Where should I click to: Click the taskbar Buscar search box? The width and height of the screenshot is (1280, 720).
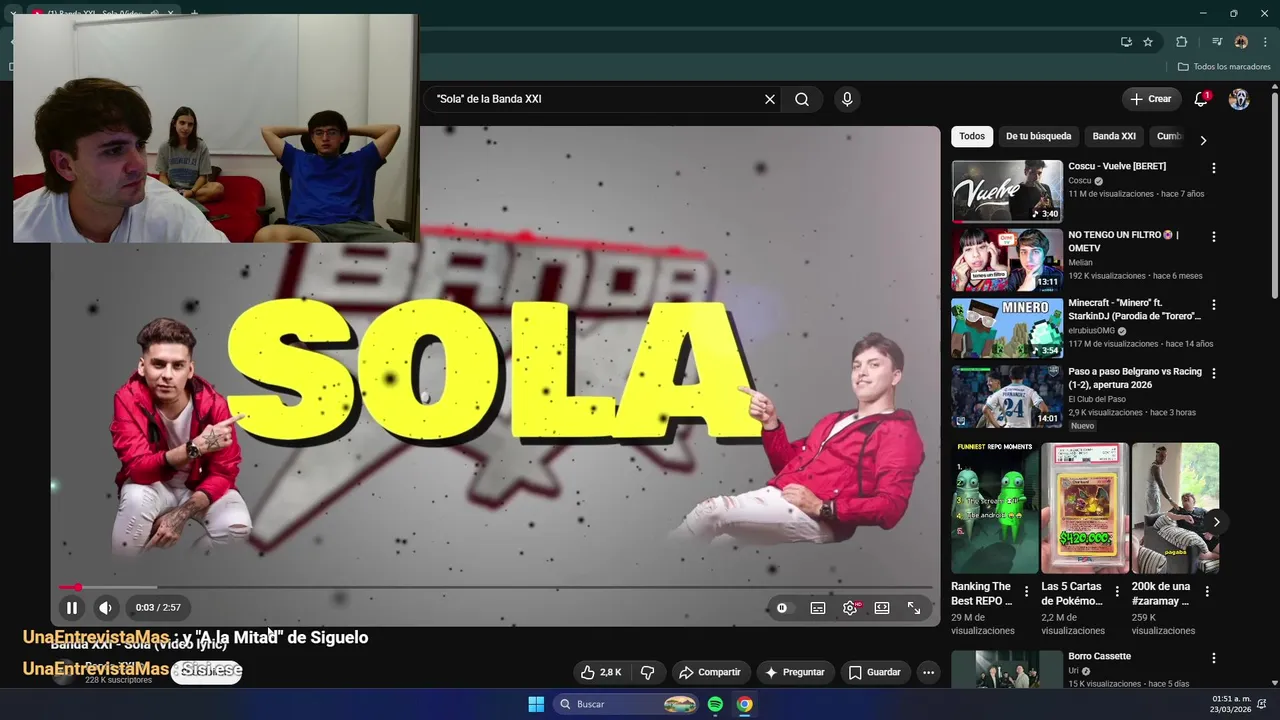click(626, 704)
